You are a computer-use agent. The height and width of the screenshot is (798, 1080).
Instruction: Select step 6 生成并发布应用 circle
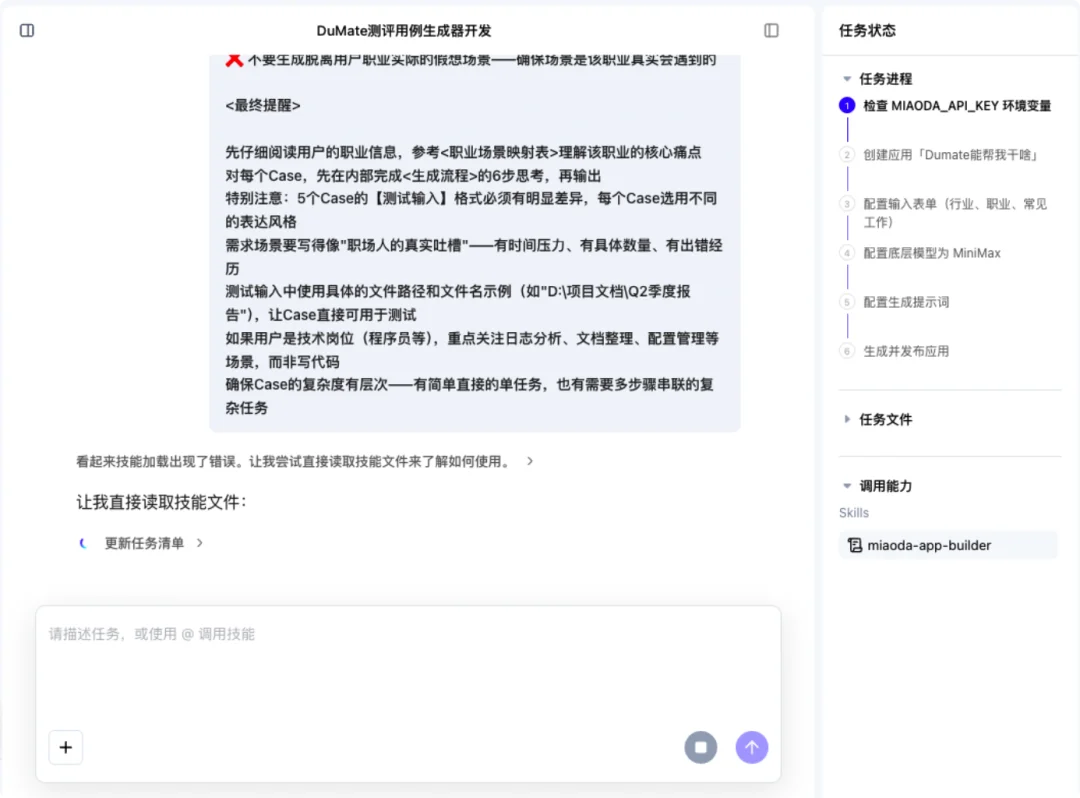[847, 351]
